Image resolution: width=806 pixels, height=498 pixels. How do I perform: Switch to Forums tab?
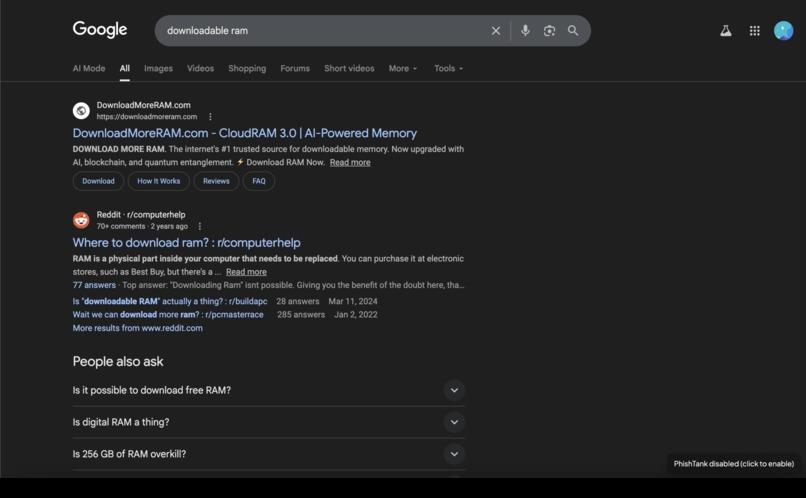[x=295, y=68]
